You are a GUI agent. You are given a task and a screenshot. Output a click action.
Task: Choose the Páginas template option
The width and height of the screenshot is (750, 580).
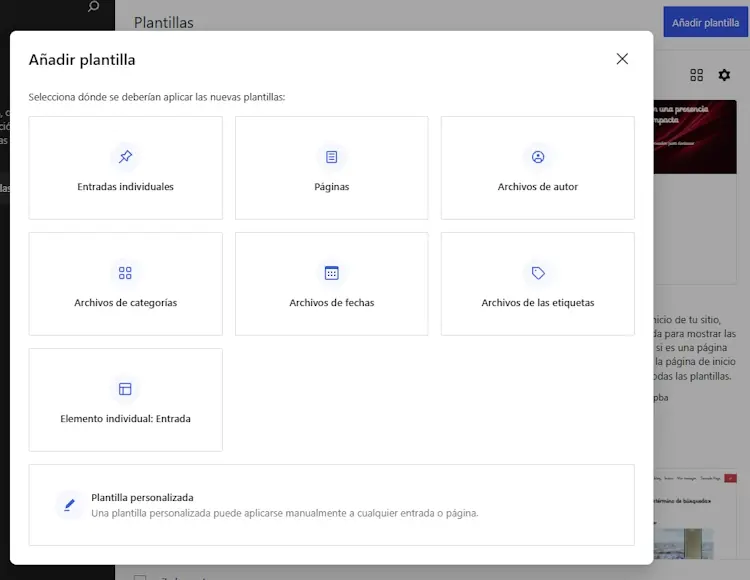[x=331, y=168]
